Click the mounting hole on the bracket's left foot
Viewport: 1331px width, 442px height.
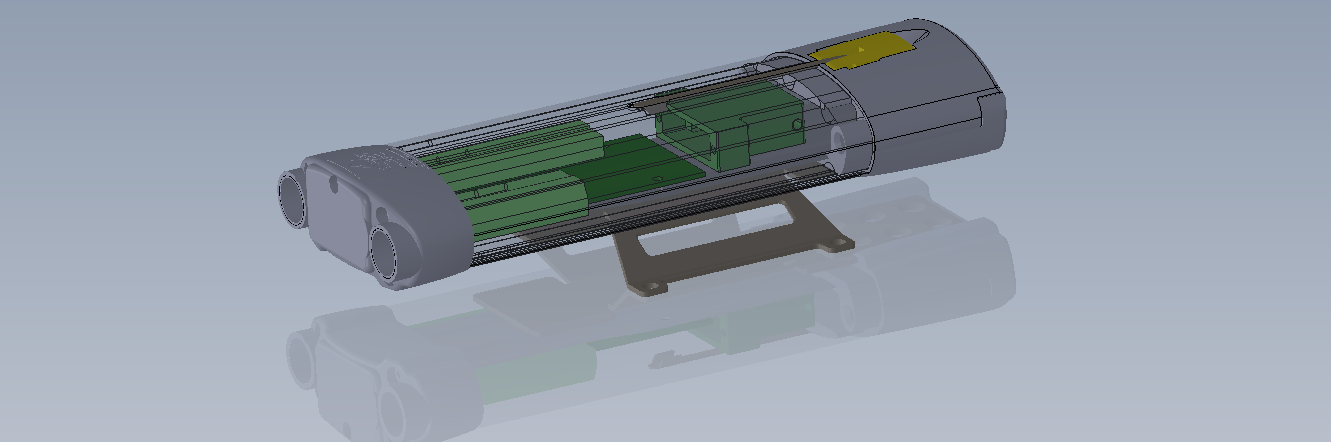pos(655,288)
